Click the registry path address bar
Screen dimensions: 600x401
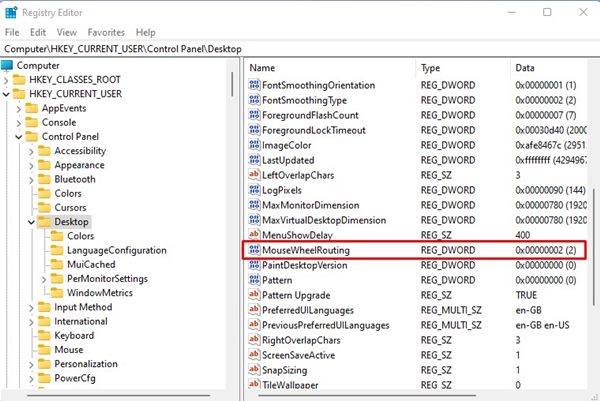pyautogui.click(x=300, y=49)
